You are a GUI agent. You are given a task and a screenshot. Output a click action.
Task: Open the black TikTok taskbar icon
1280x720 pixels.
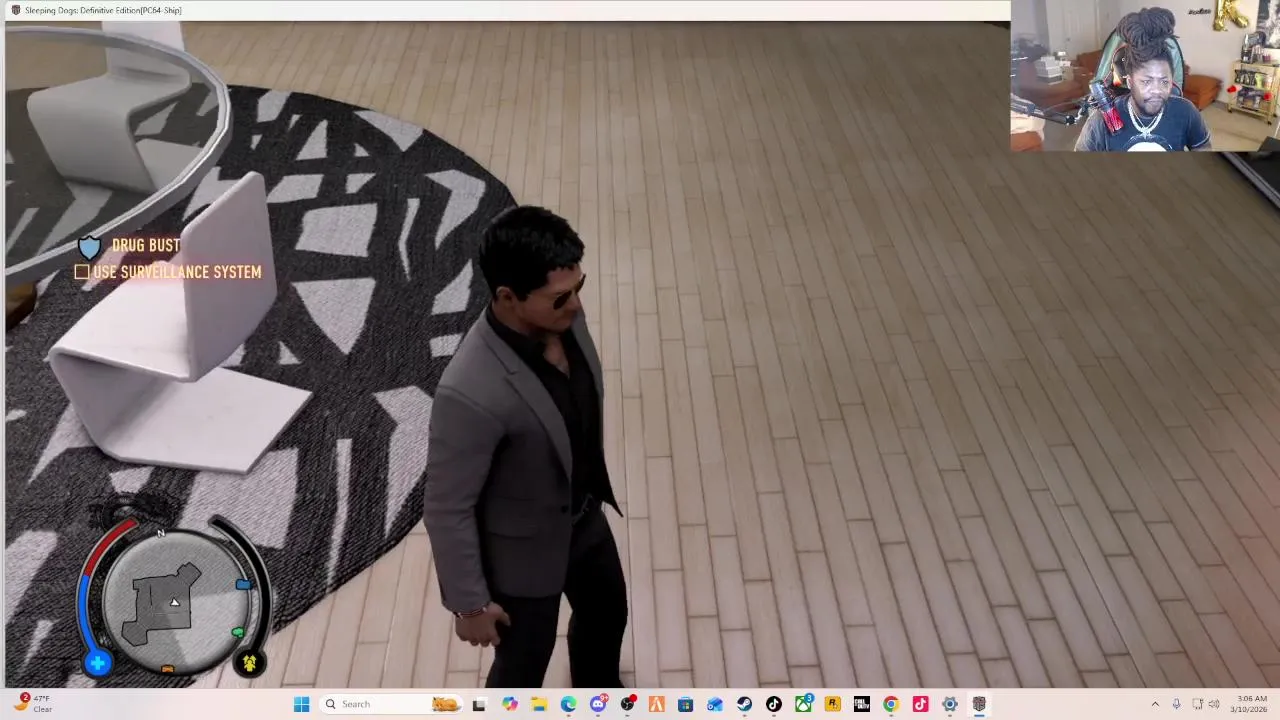(774, 704)
